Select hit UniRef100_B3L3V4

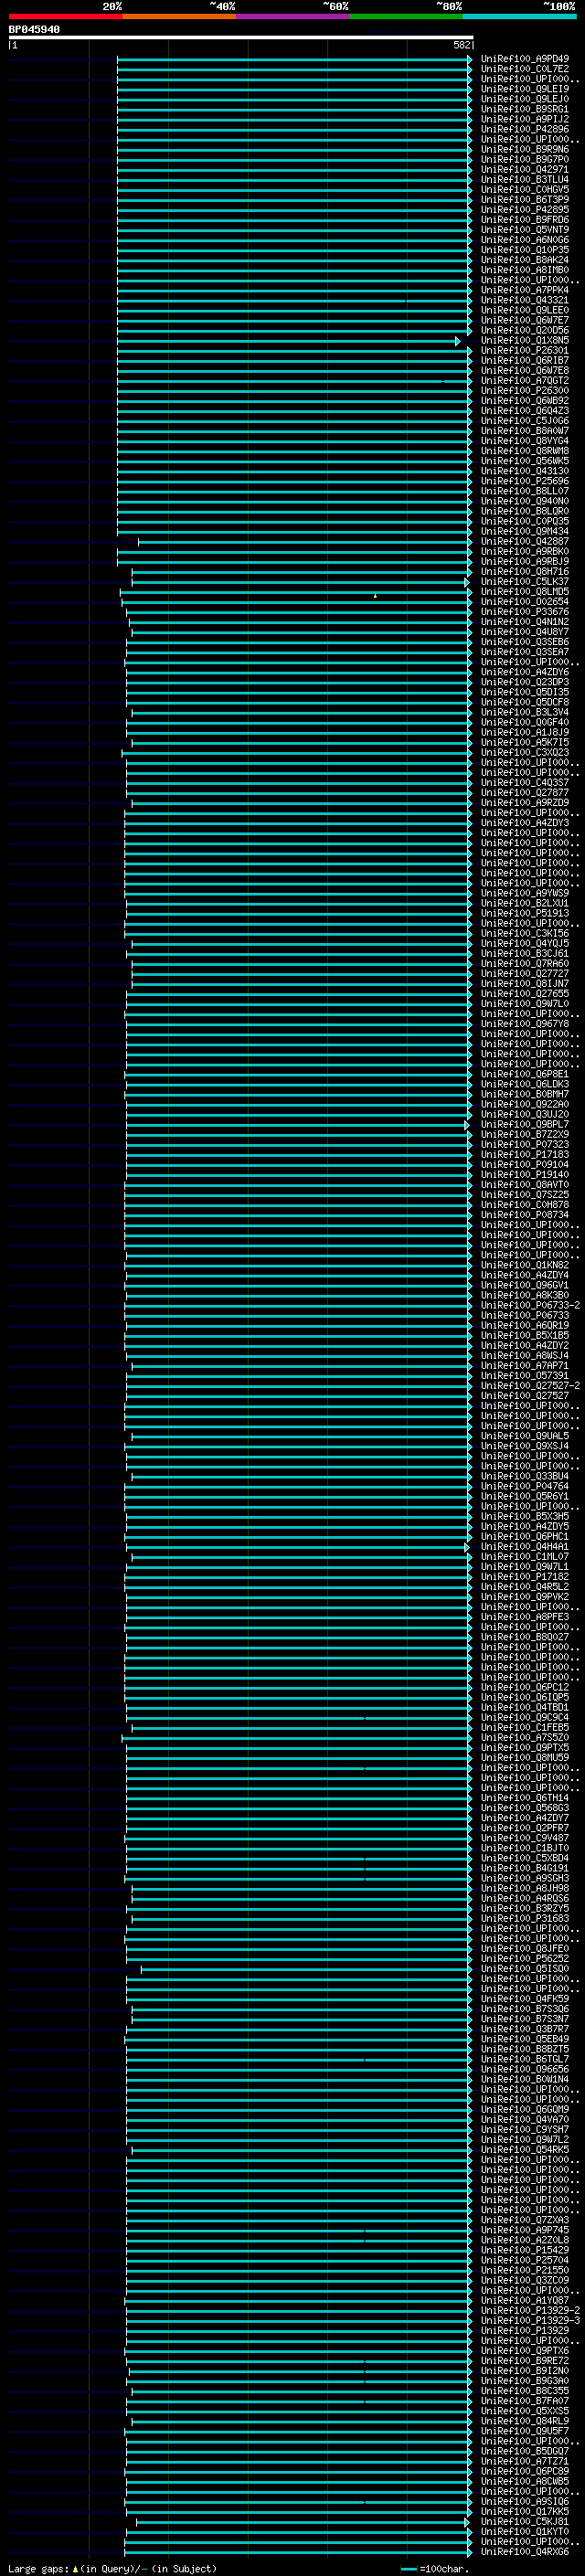coord(524,713)
